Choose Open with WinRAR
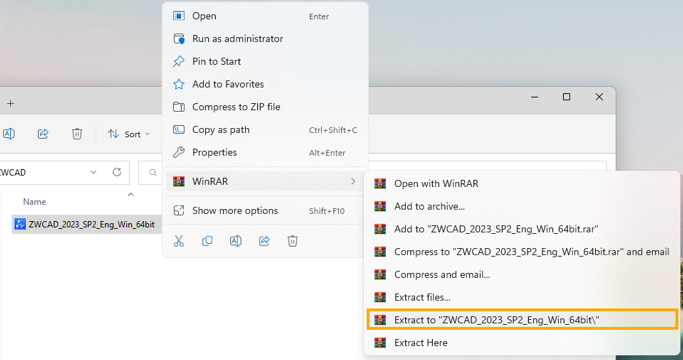Viewport: 683px width, 360px height. point(522,183)
